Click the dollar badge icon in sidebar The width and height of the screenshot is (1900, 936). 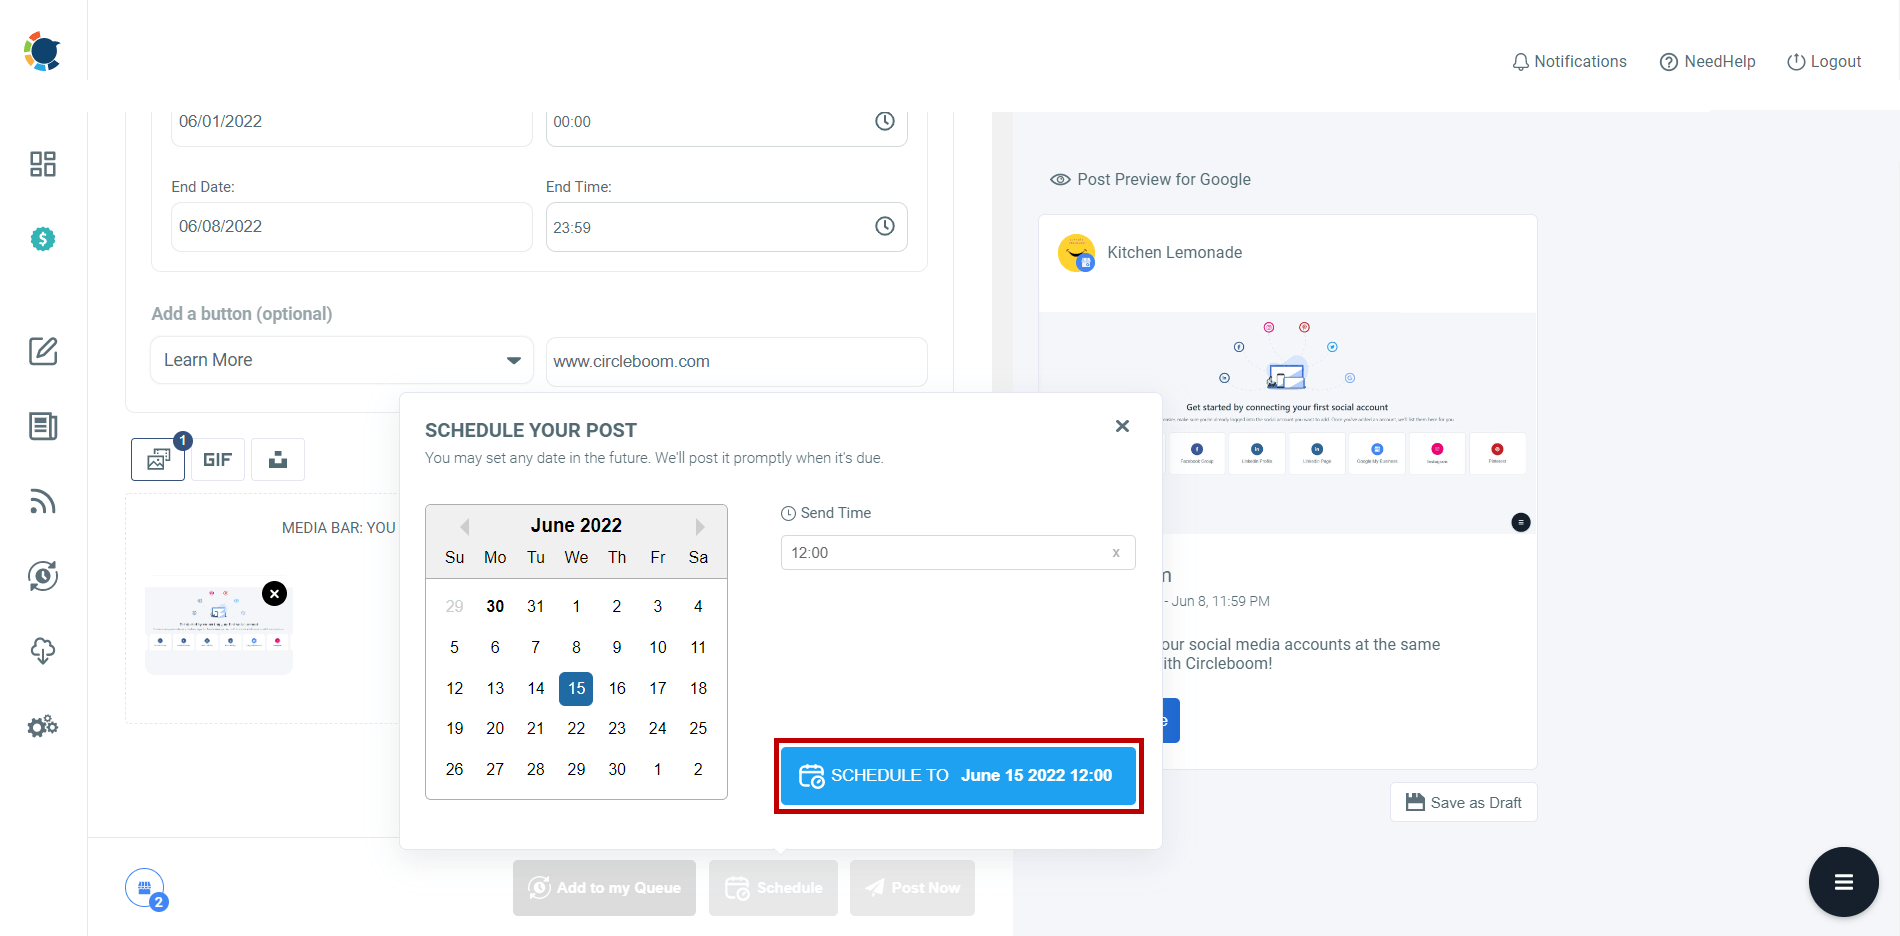point(42,239)
